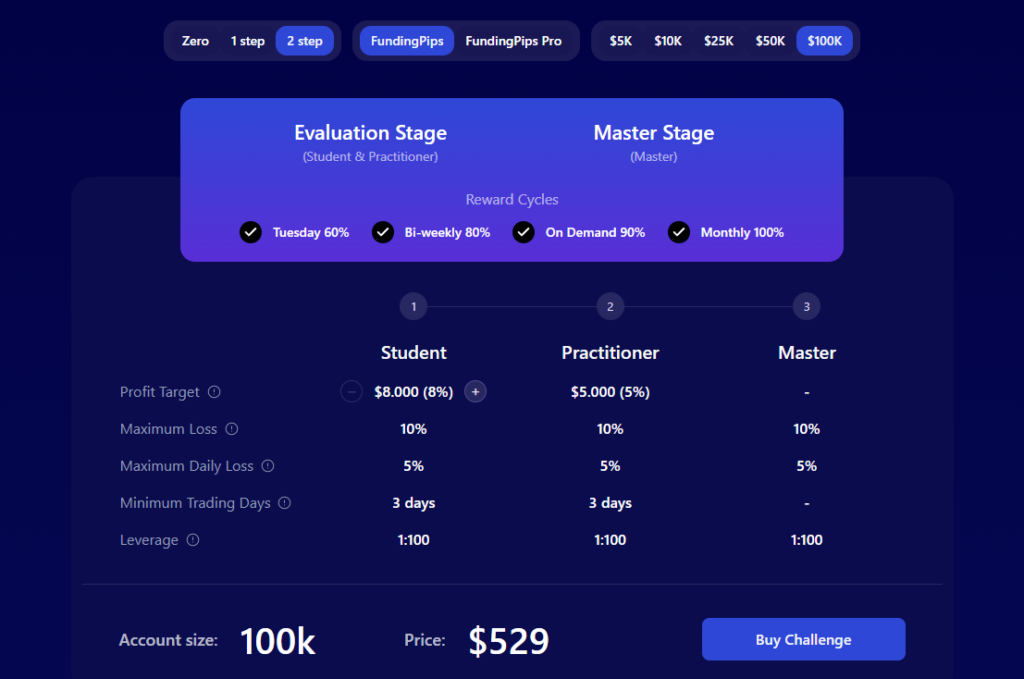Click the step 3 circle above Master
The width and height of the screenshot is (1024, 679).
pyautogui.click(x=806, y=306)
